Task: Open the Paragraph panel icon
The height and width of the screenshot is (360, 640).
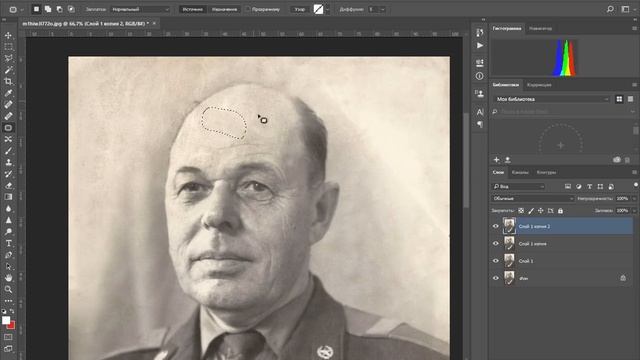Action: tap(480, 124)
